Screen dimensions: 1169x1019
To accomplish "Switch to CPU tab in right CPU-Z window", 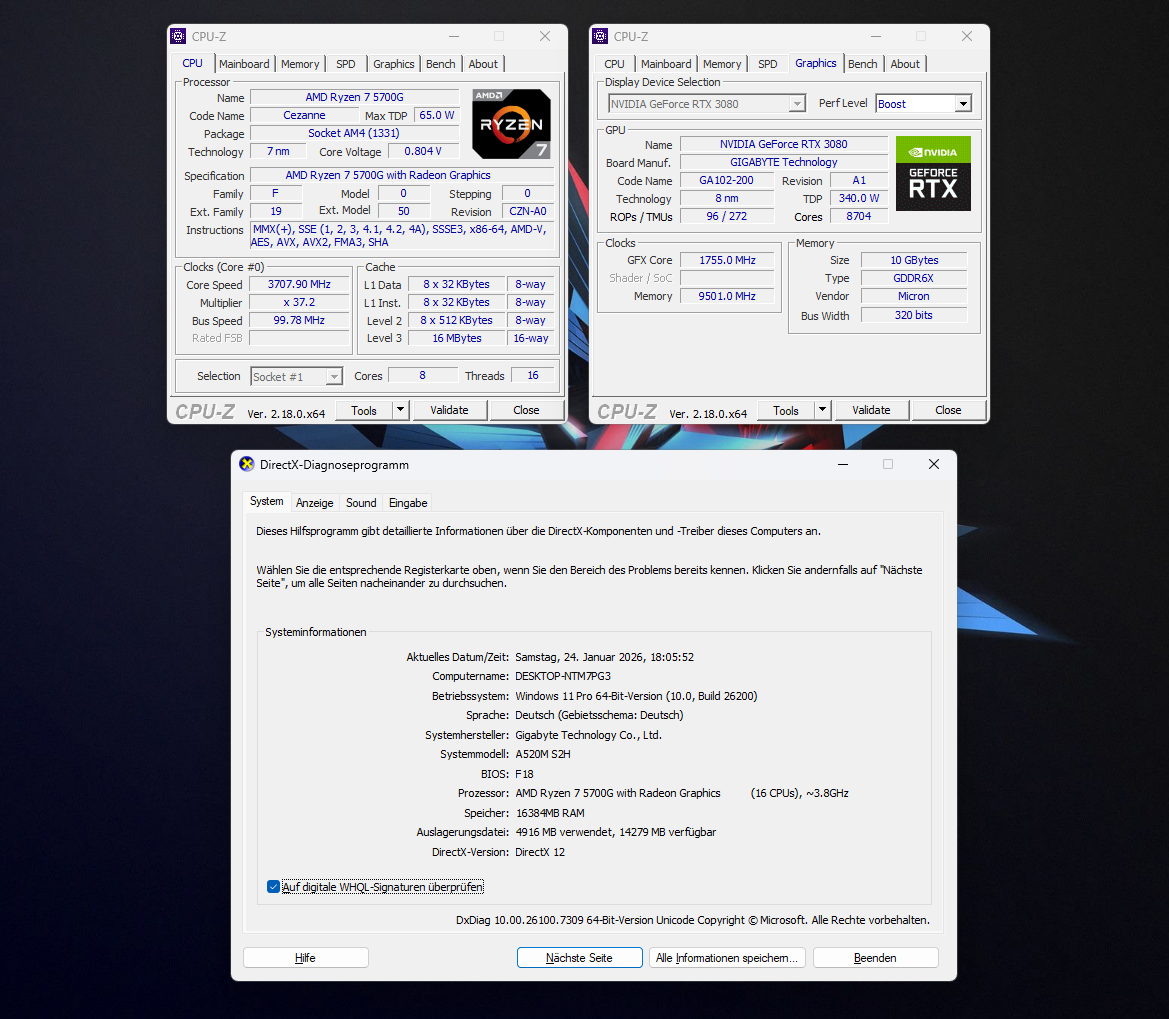I will tap(614, 64).
